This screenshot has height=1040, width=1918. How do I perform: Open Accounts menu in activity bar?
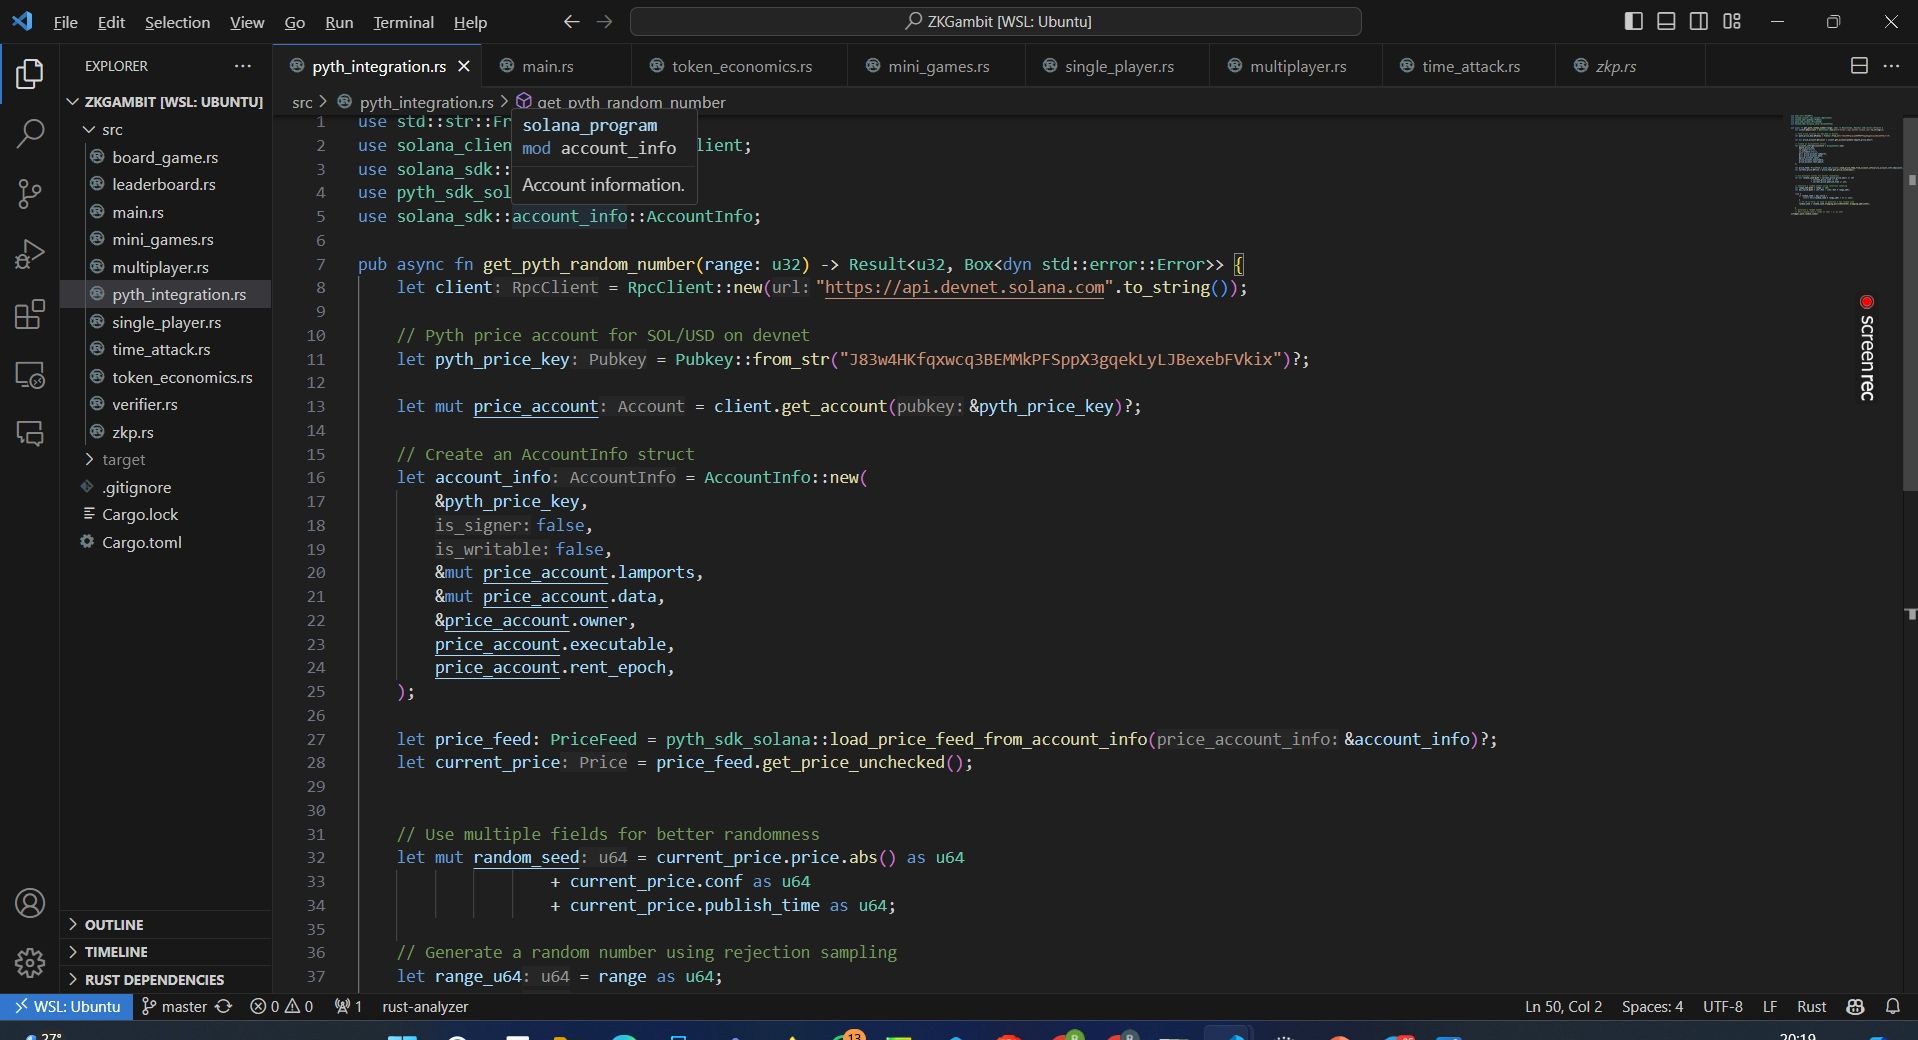coord(30,903)
